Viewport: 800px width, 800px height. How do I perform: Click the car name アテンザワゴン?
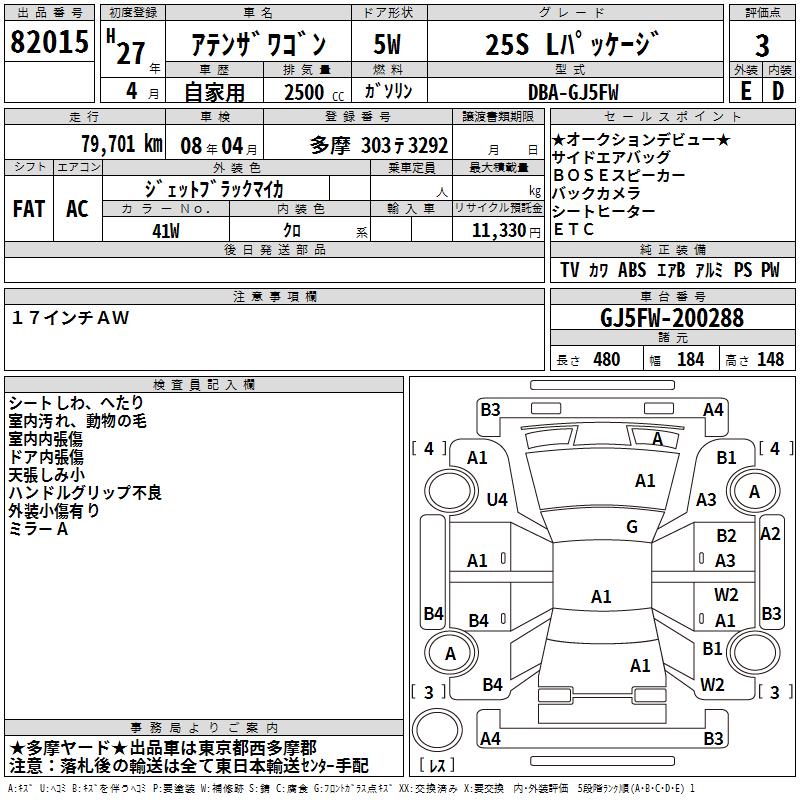259,44
